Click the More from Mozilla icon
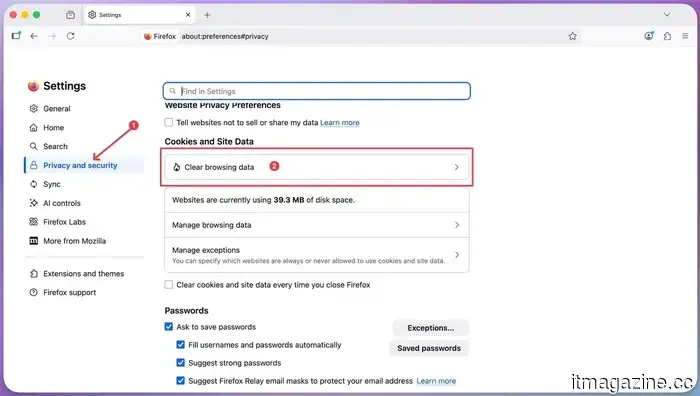700x396 pixels. (x=33, y=241)
